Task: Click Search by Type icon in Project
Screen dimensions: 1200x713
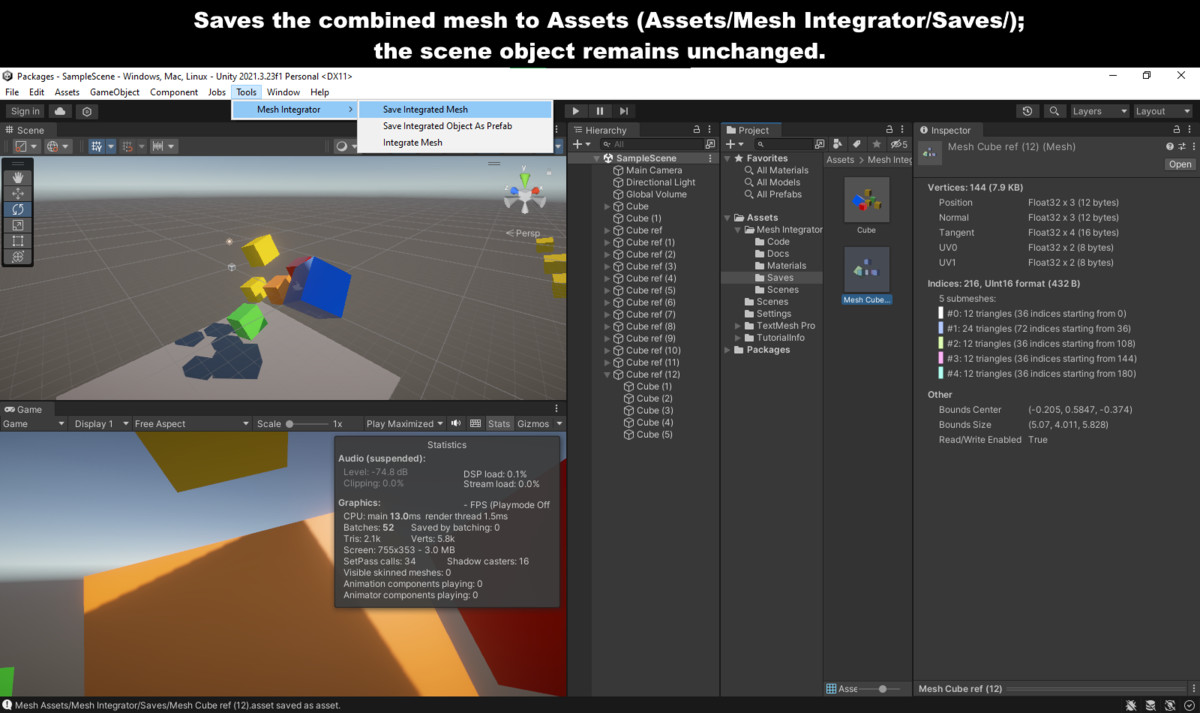Action: [838, 144]
